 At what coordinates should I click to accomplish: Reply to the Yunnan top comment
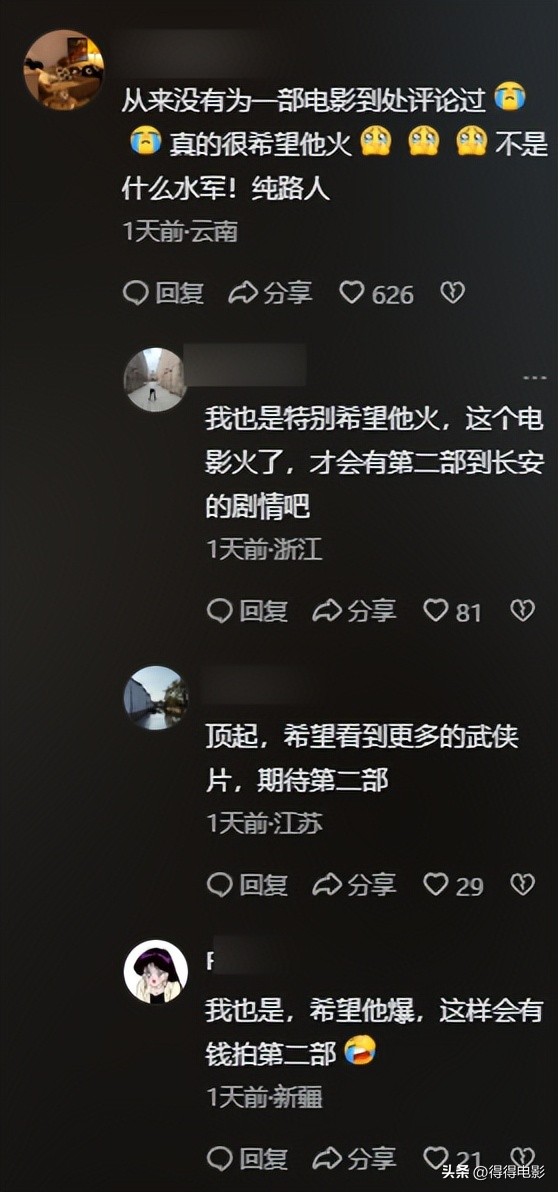(x=163, y=293)
